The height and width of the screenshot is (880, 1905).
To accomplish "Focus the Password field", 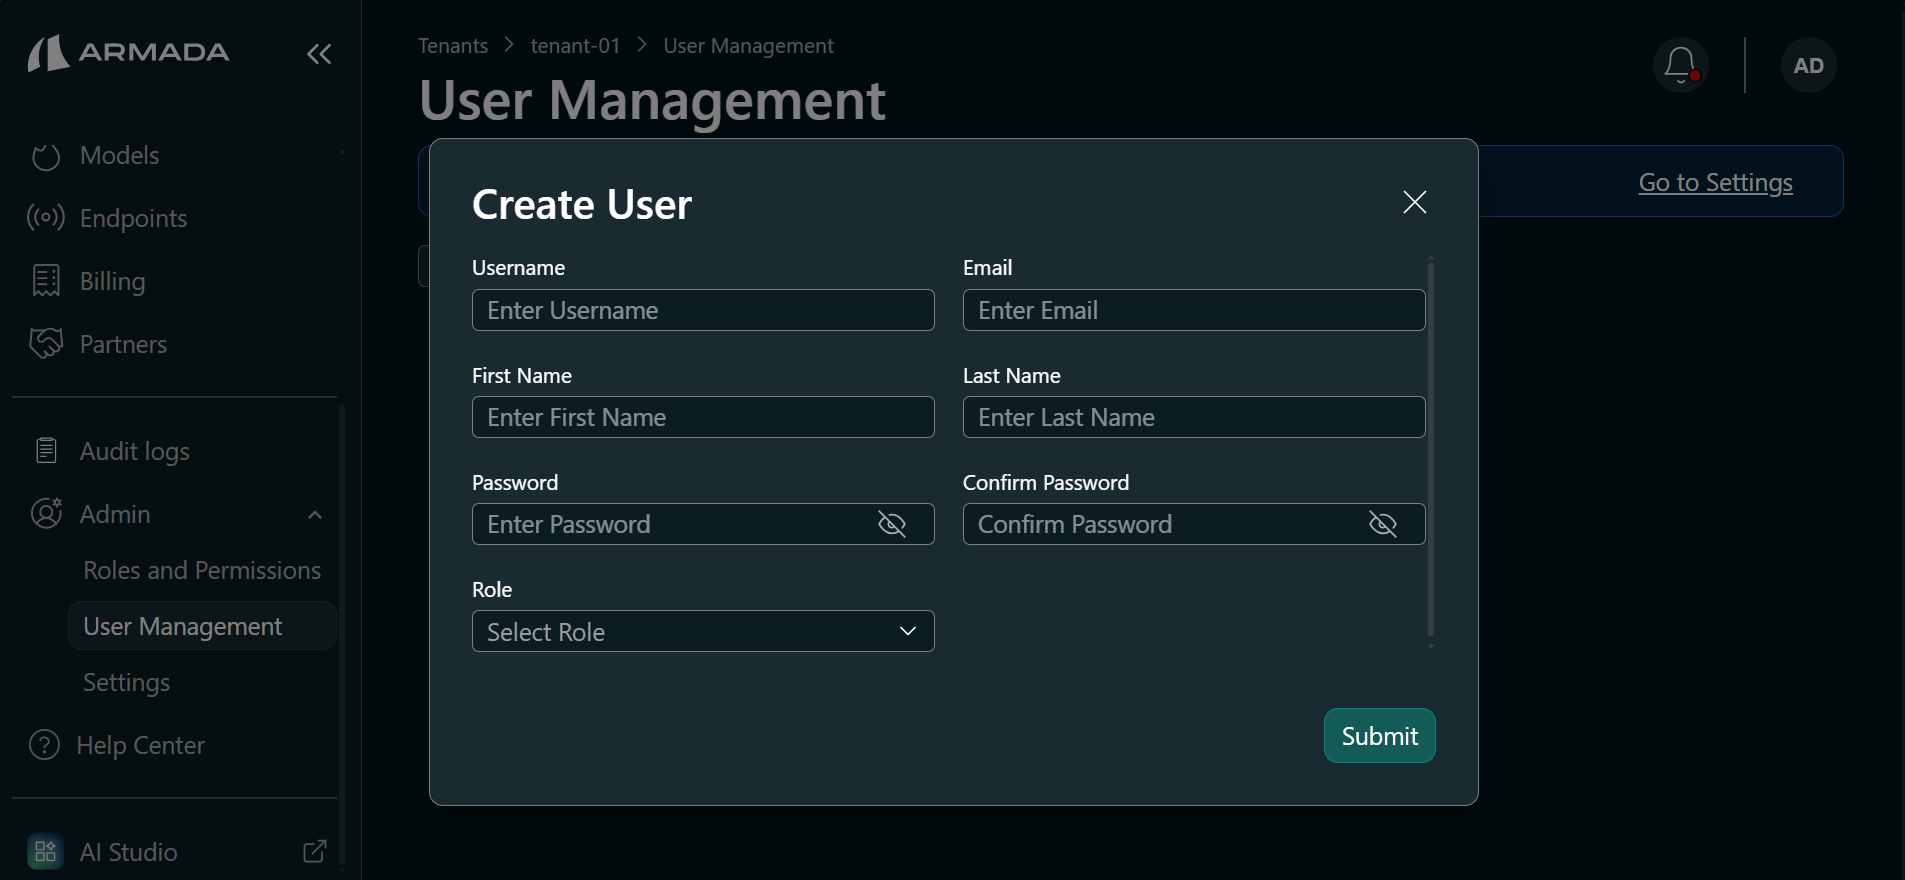I will [x=703, y=524].
